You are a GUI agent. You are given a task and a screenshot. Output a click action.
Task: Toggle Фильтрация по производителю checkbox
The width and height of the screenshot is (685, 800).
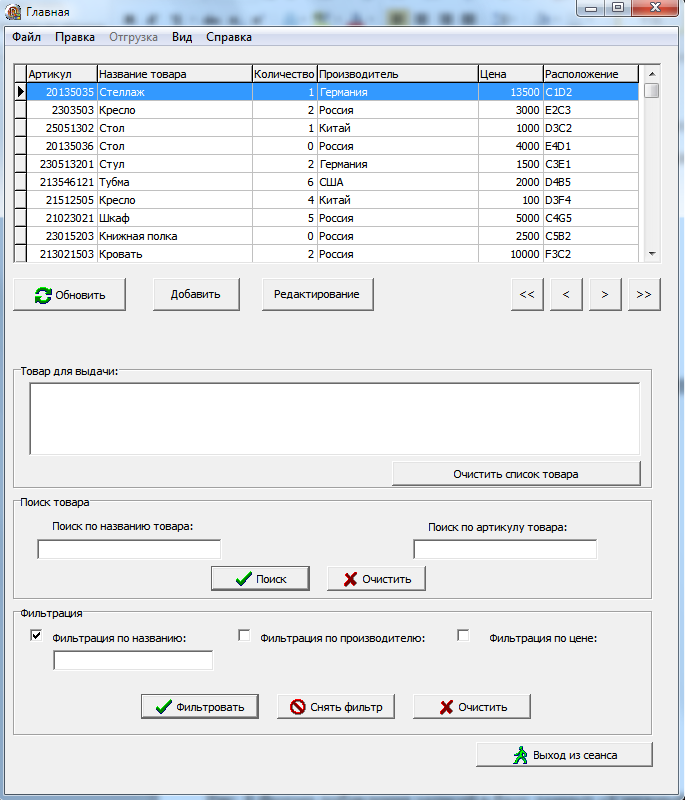[244, 635]
